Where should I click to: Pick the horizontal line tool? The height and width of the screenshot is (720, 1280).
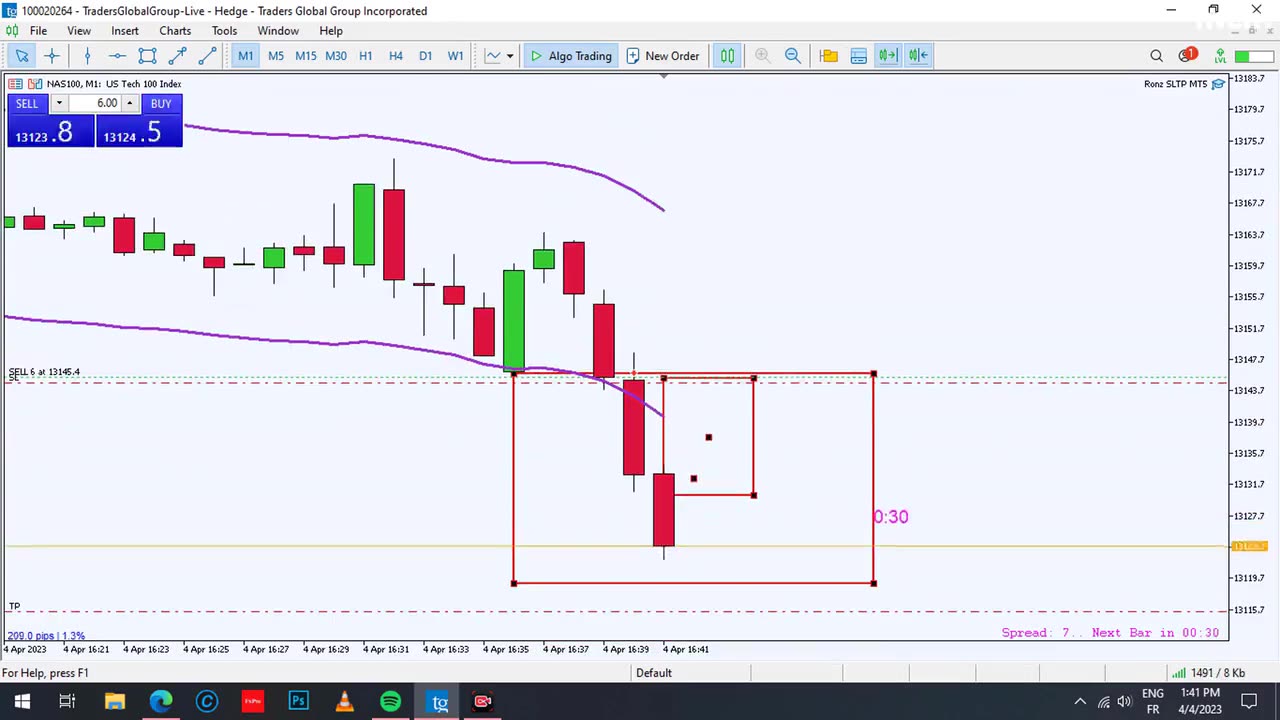pyautogui.click(x=117, y=56)
